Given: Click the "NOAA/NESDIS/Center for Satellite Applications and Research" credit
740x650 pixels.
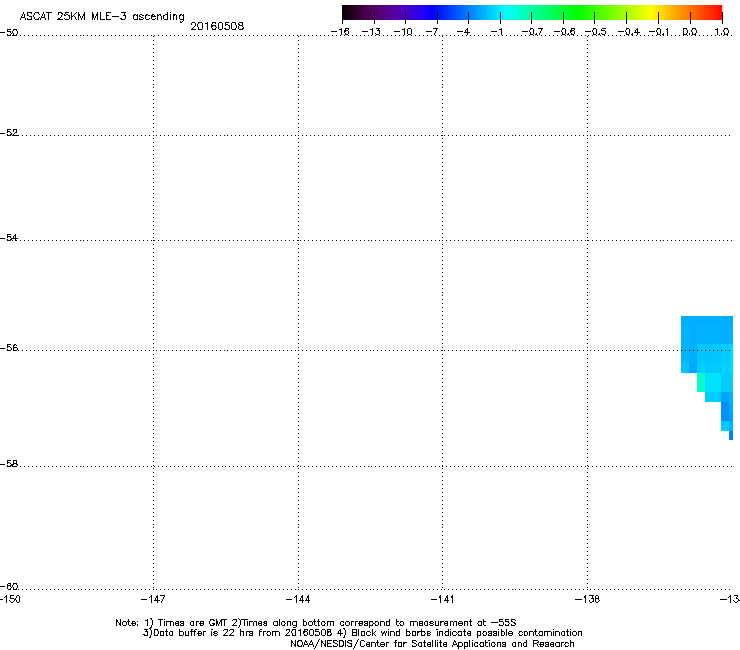Looking at the screenshot, I should (x=432, y=644).
